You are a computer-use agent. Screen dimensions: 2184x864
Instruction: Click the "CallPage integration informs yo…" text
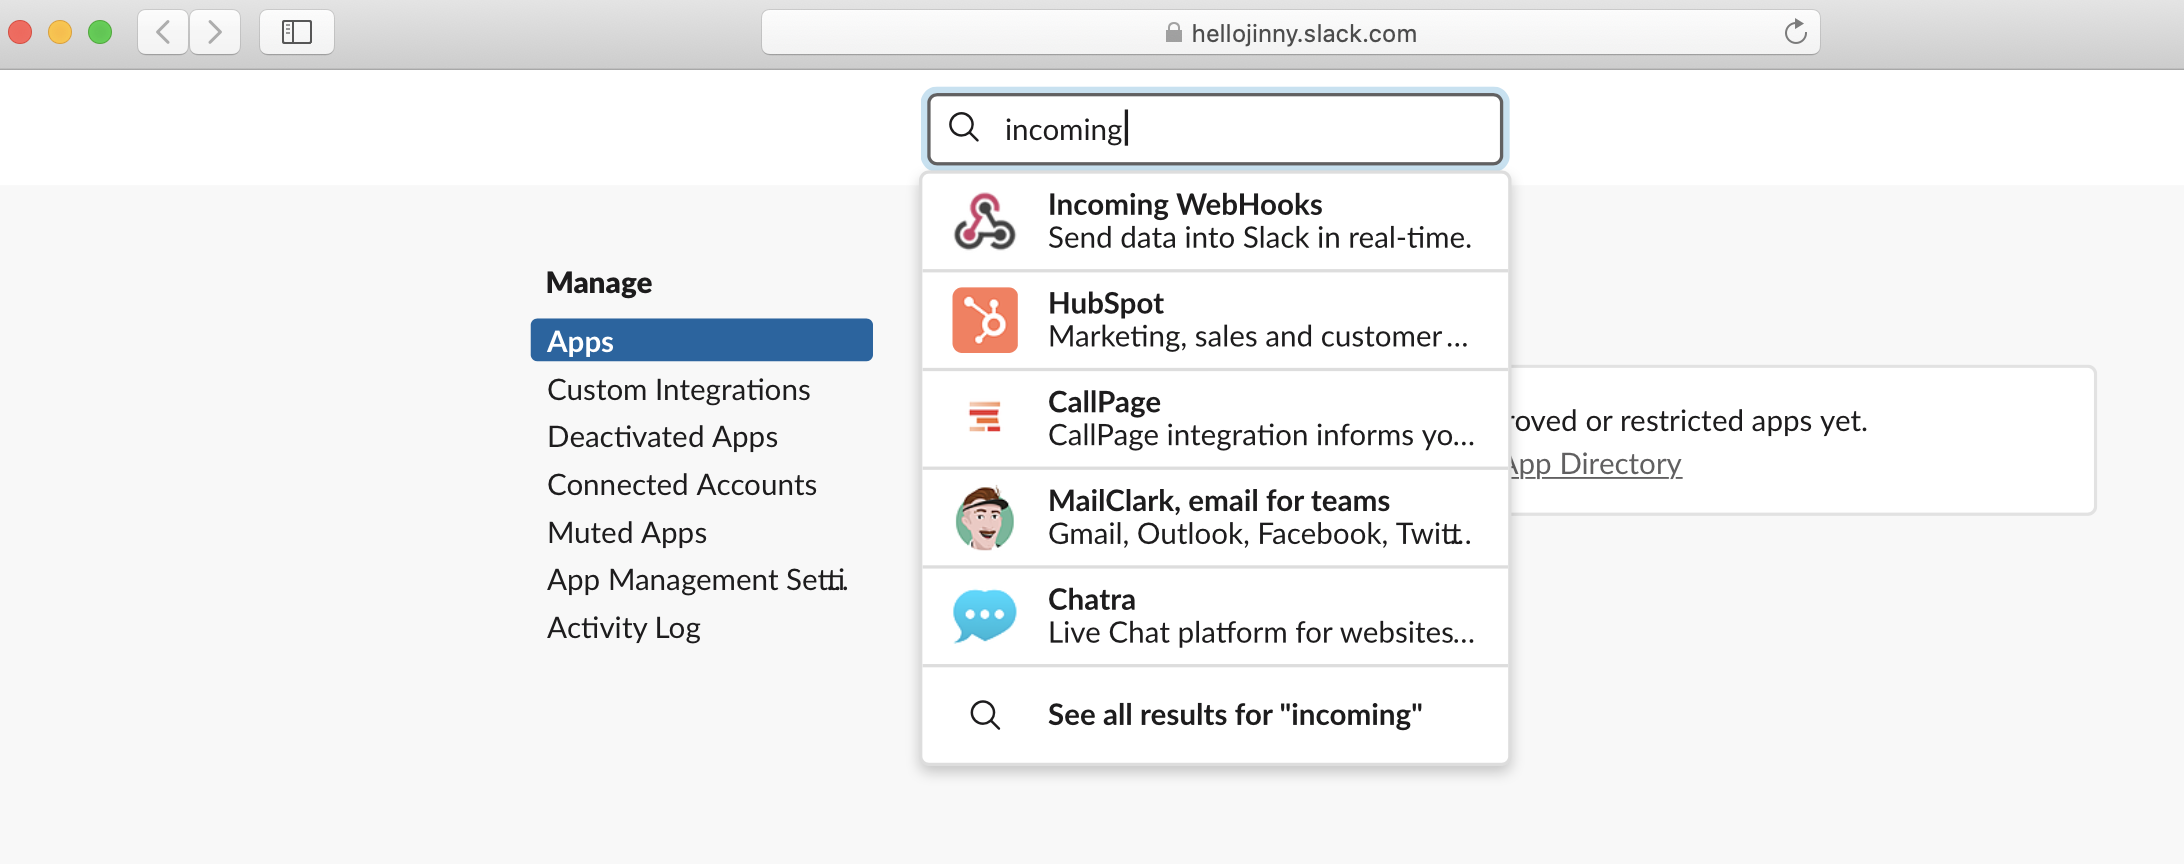(x=1261, y=436)
